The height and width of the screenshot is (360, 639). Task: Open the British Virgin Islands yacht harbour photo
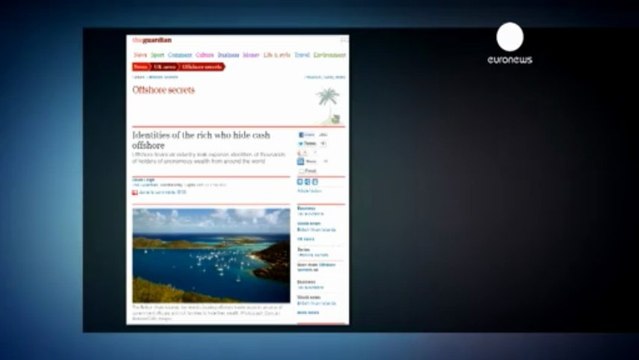(211, 255)
